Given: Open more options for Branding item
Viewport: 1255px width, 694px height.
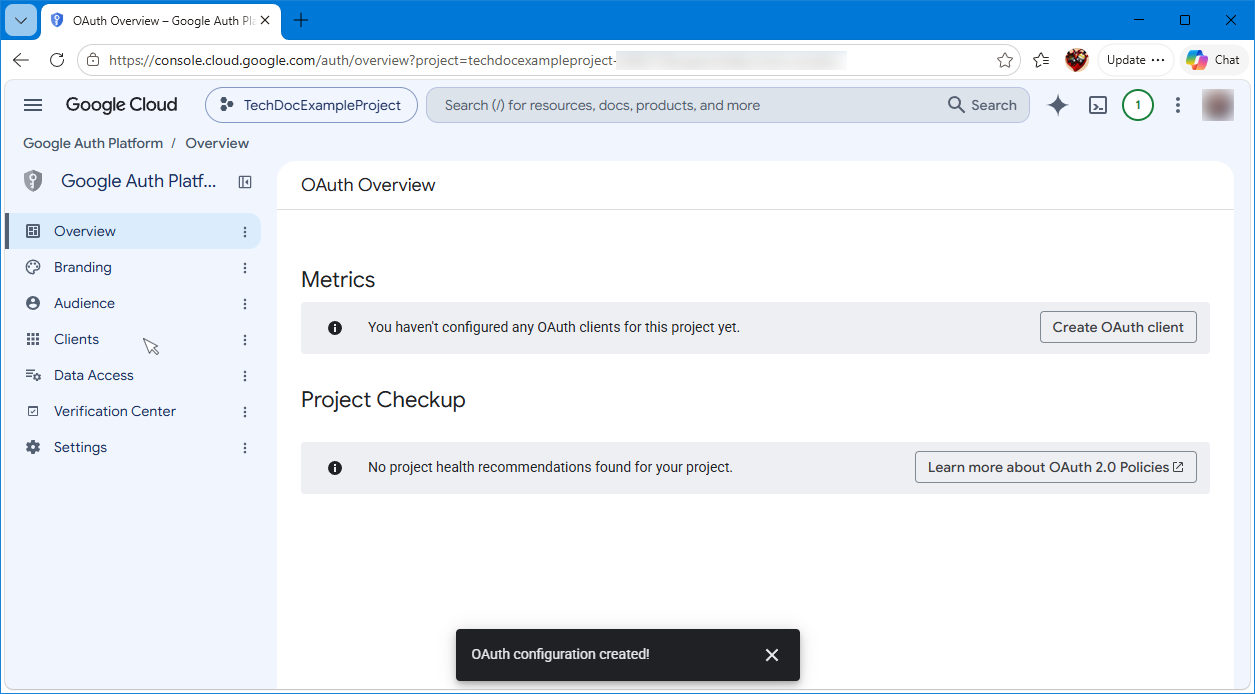Looking at the screenshot, I should coord(245,268).
